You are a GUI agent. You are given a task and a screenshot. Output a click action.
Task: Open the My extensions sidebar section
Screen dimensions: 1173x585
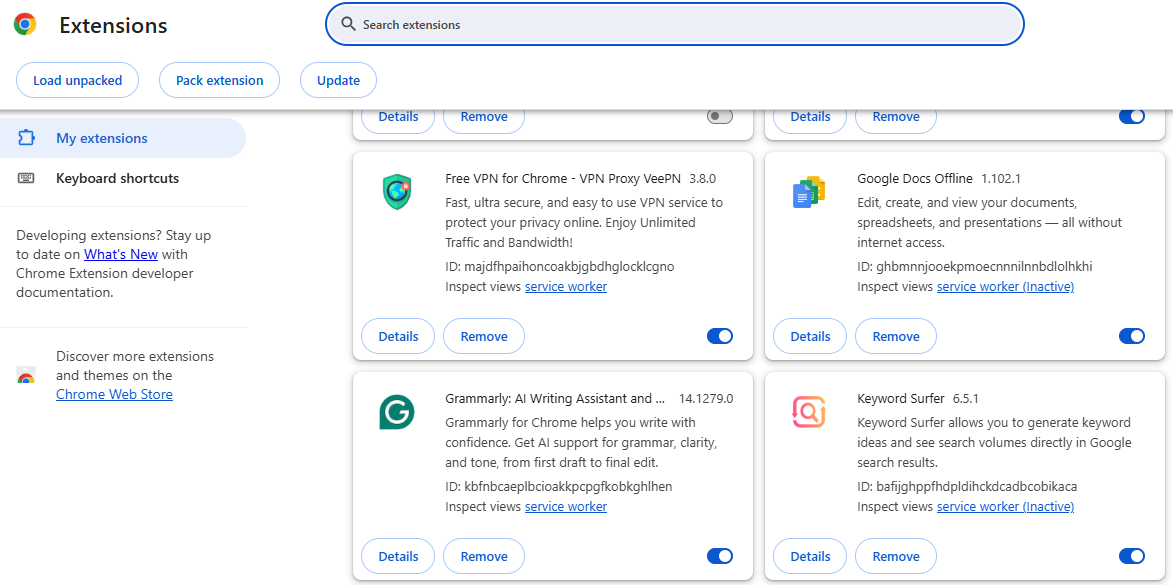coord(102,138)
